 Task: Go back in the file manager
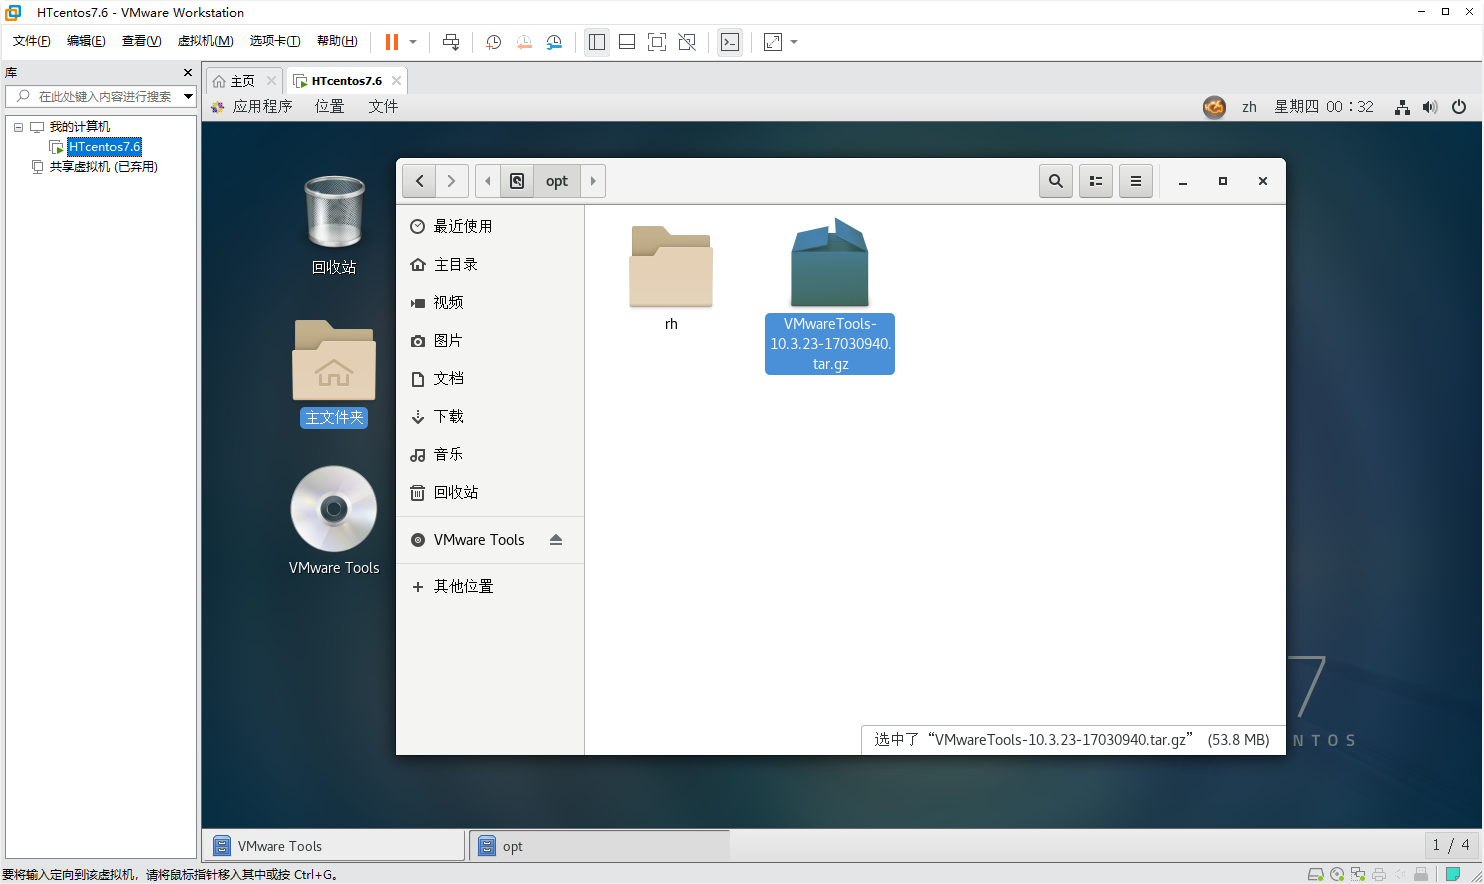coord(420,181)
